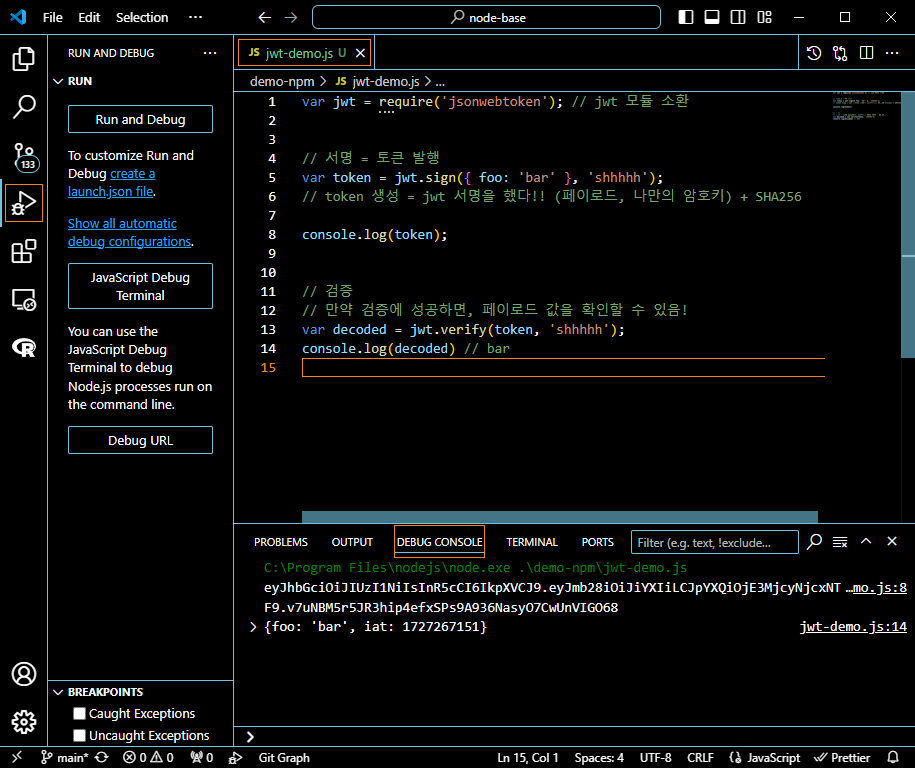Open the File menu
This screenshot has height=768, width=915.
click(53, 18)
